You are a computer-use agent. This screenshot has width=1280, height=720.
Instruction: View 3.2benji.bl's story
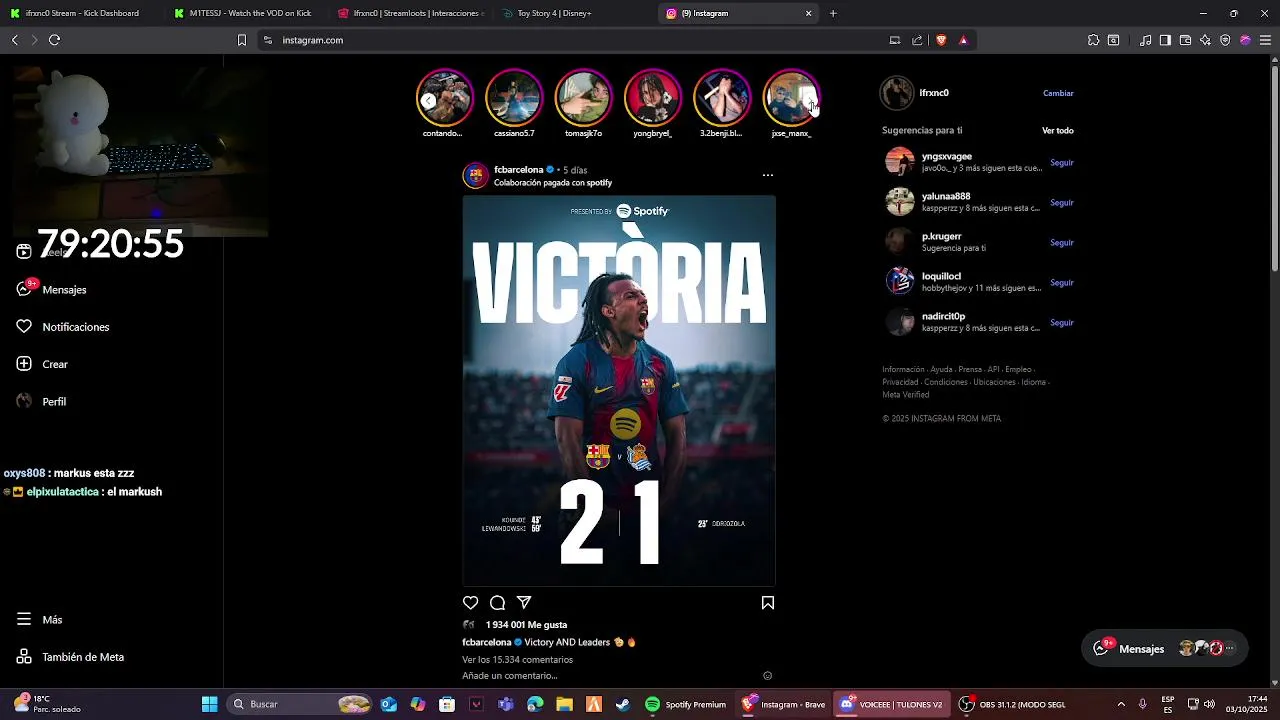click(721, 98)
